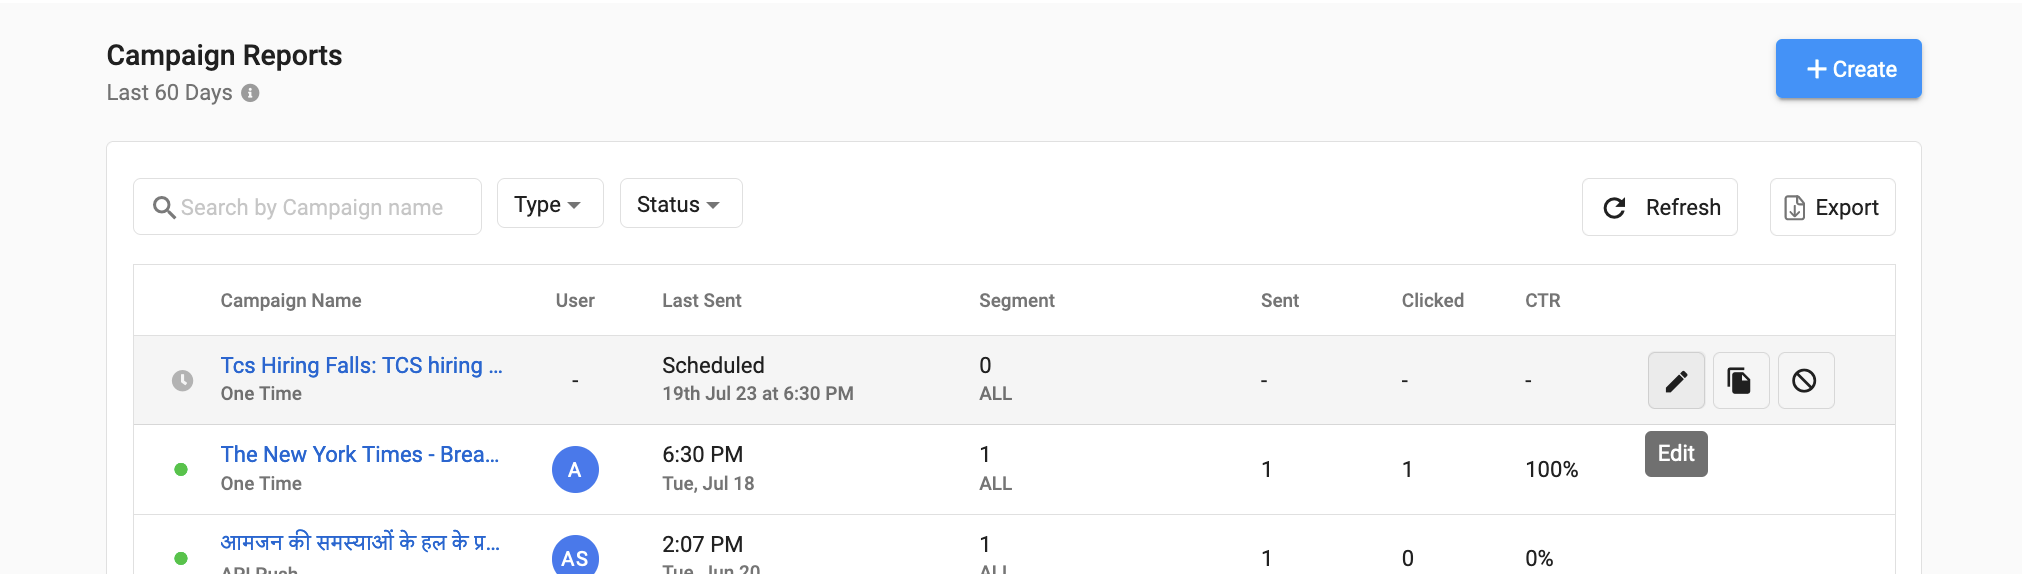This screenshot has width=2022, height=574.
Task: Open The New York Times campaign link
Action: (360, 455)
